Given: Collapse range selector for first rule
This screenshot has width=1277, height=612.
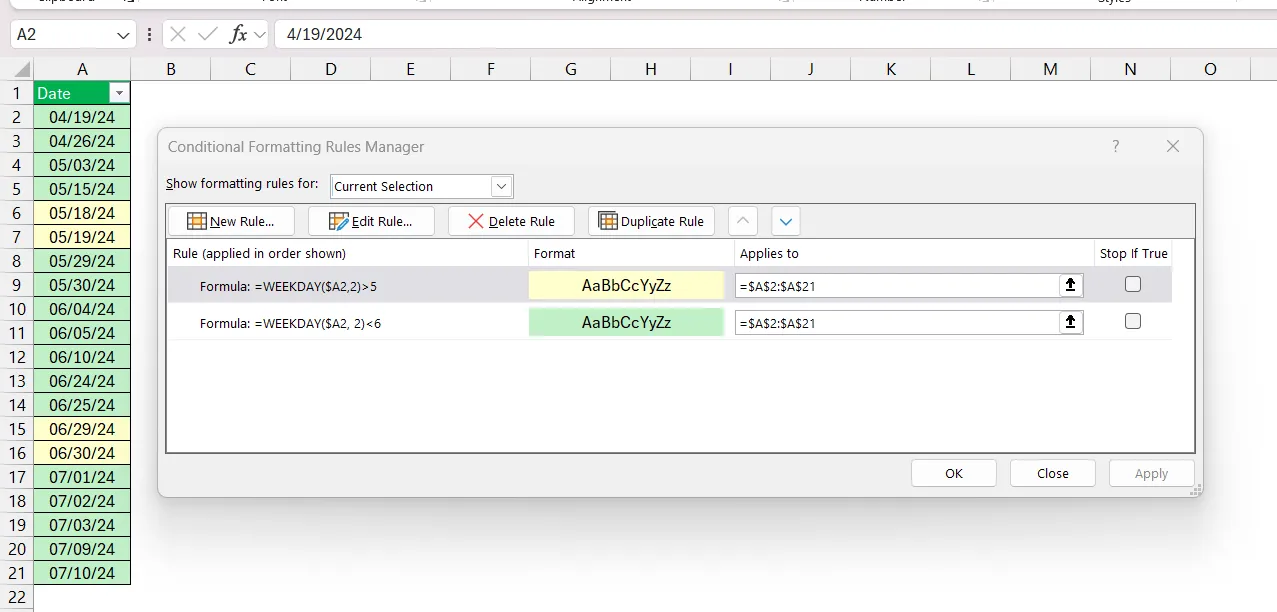Looking at the screenshot, I should coord(1070,285).
